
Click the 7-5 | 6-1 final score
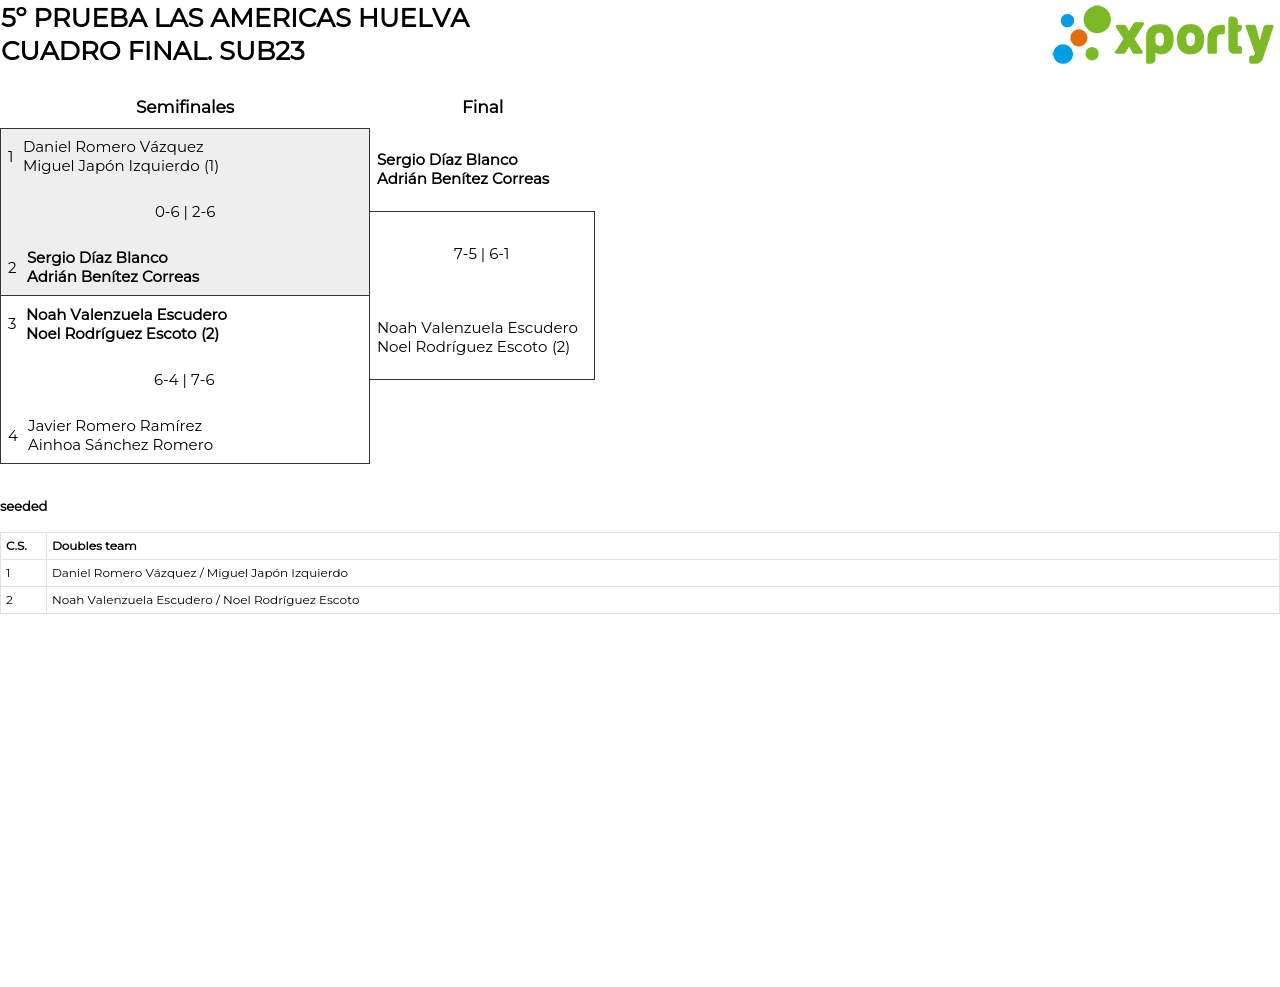[481, 254]
